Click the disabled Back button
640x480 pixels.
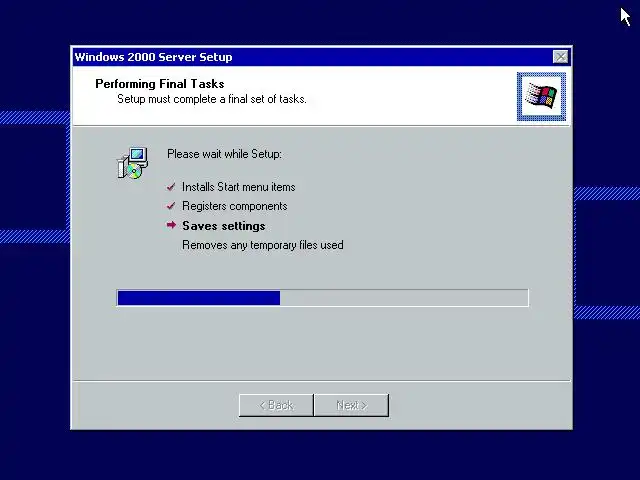pos(276,405)
